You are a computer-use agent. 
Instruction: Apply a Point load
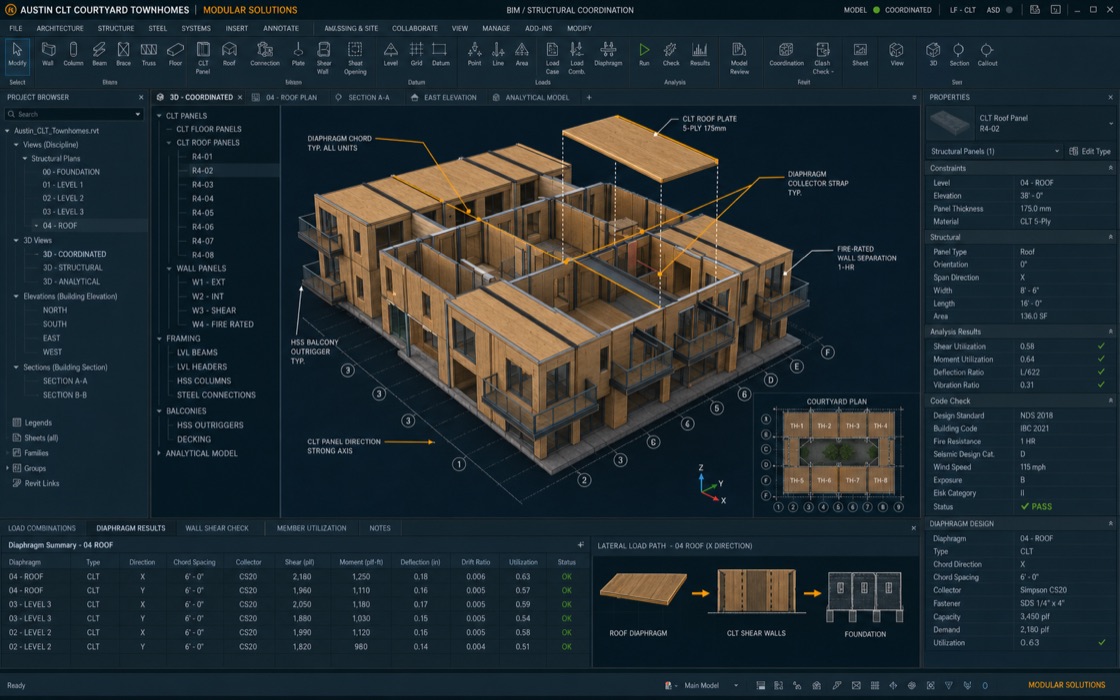pyautogui.click(x=474, y=55)
